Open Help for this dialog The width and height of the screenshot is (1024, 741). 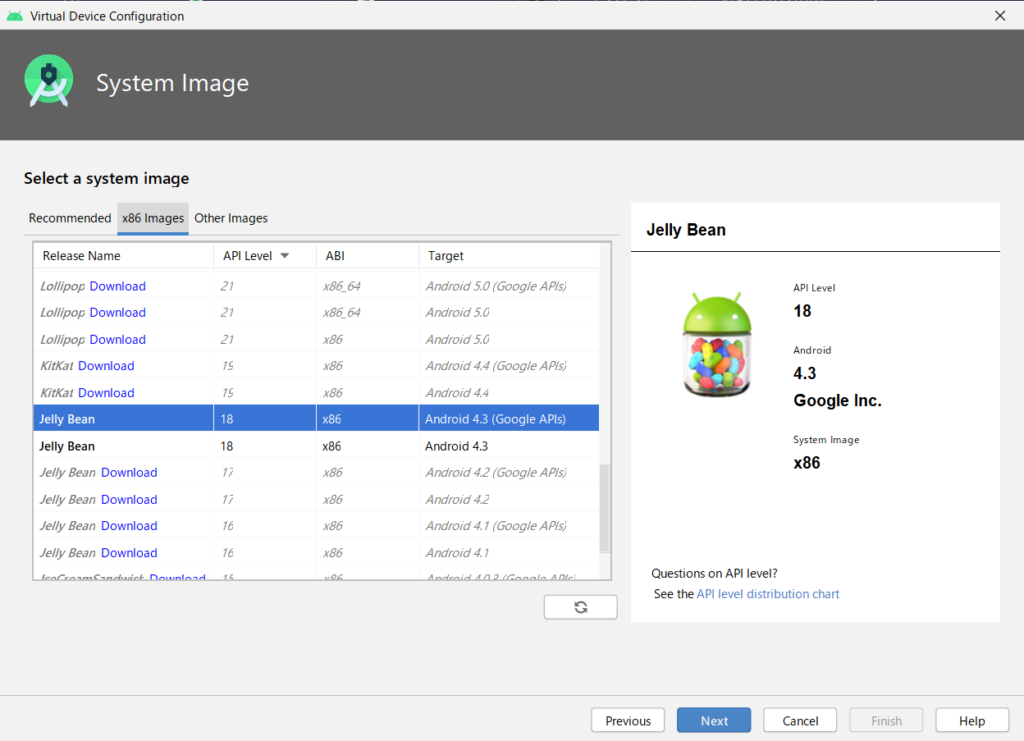[971, 720]
